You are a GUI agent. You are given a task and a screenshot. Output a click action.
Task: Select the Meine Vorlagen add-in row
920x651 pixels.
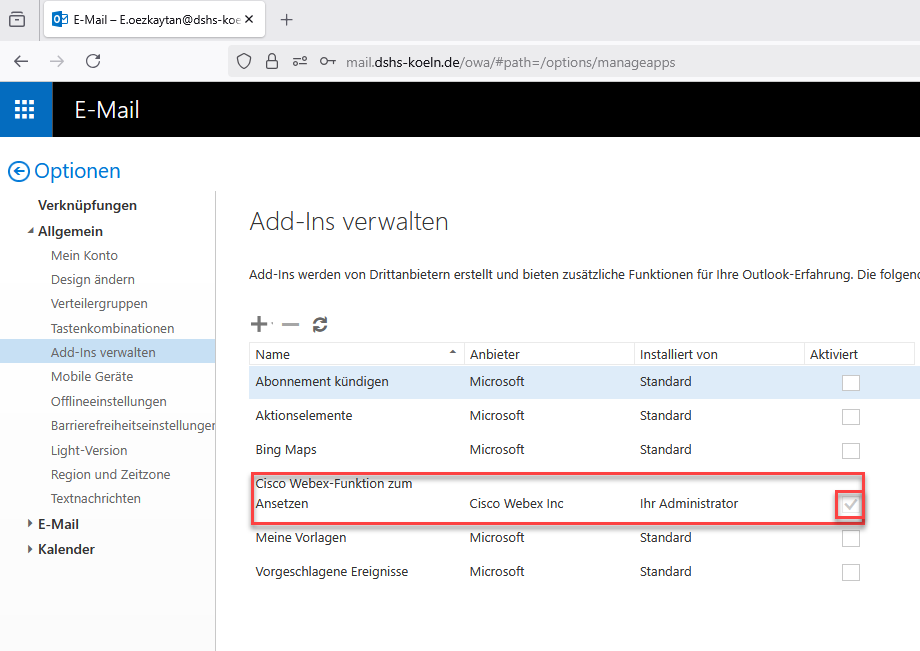[x=584, y=538]
